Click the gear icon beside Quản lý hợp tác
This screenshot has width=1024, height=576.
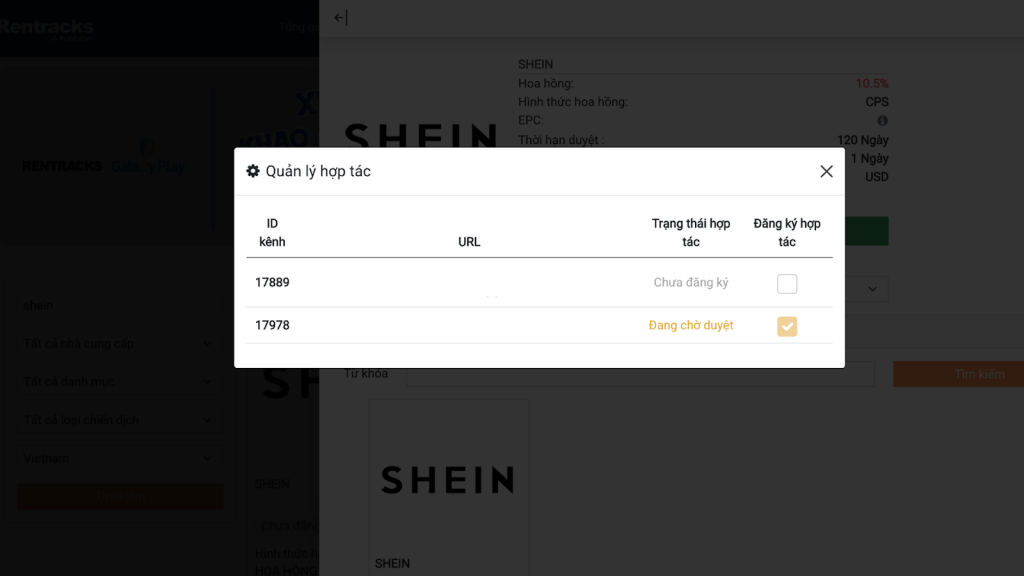click(x=253, y=171)
